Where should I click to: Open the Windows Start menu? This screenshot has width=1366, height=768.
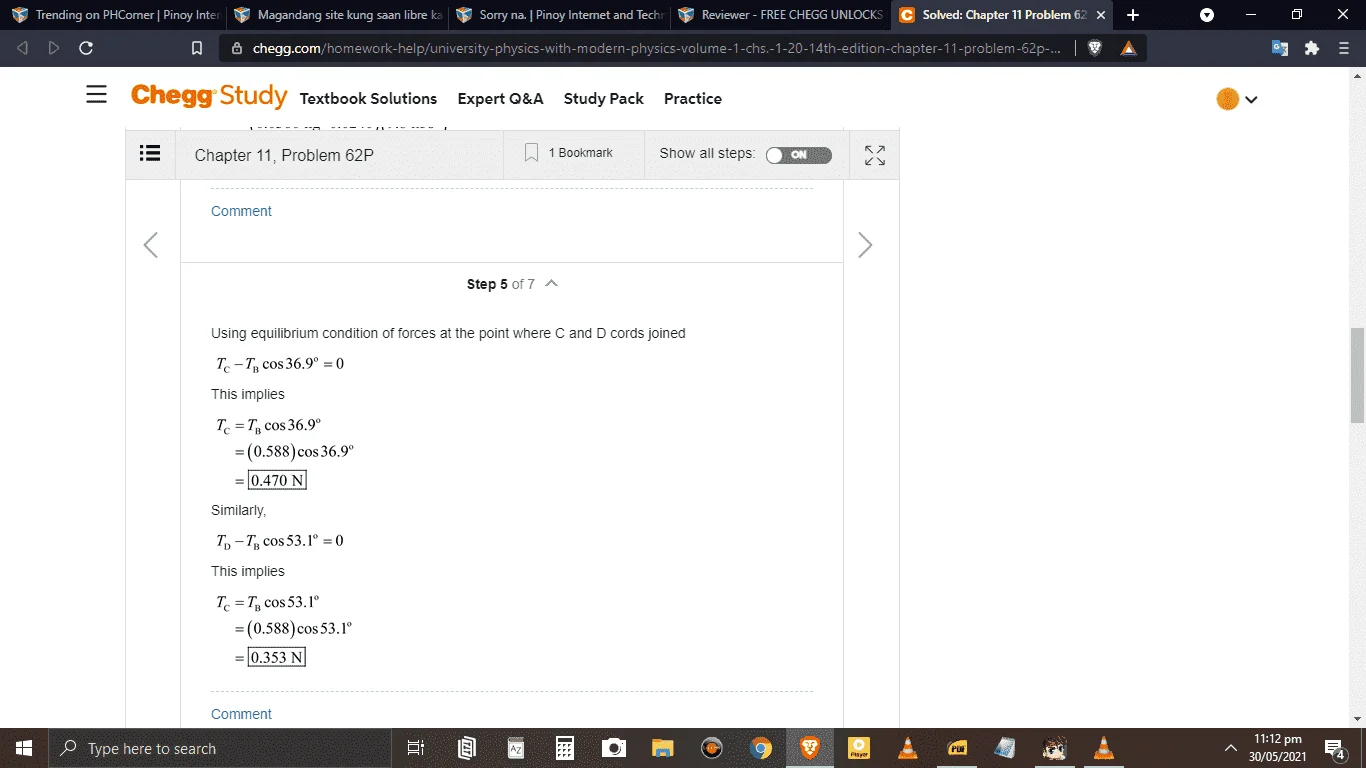click(x=24, y=748)
